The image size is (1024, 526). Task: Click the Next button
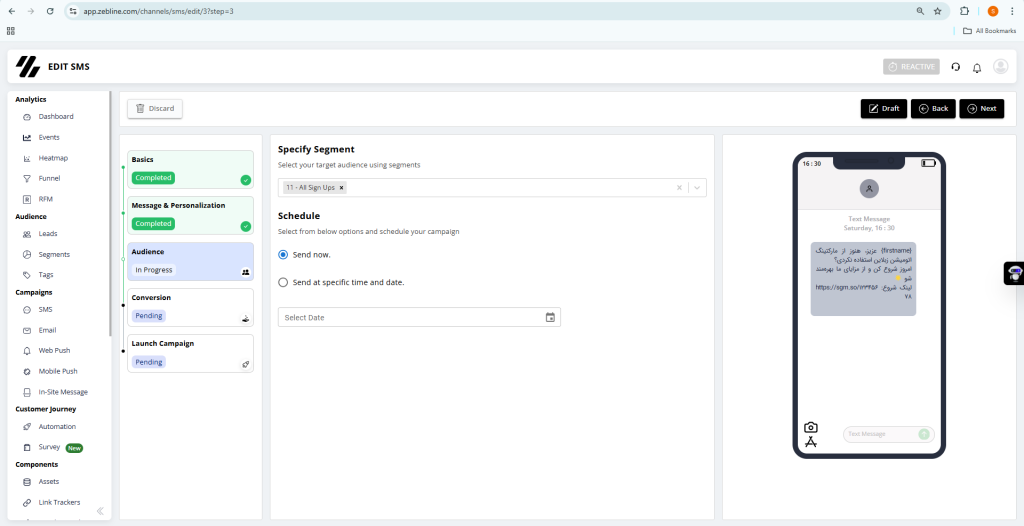(x=981, y=108)
